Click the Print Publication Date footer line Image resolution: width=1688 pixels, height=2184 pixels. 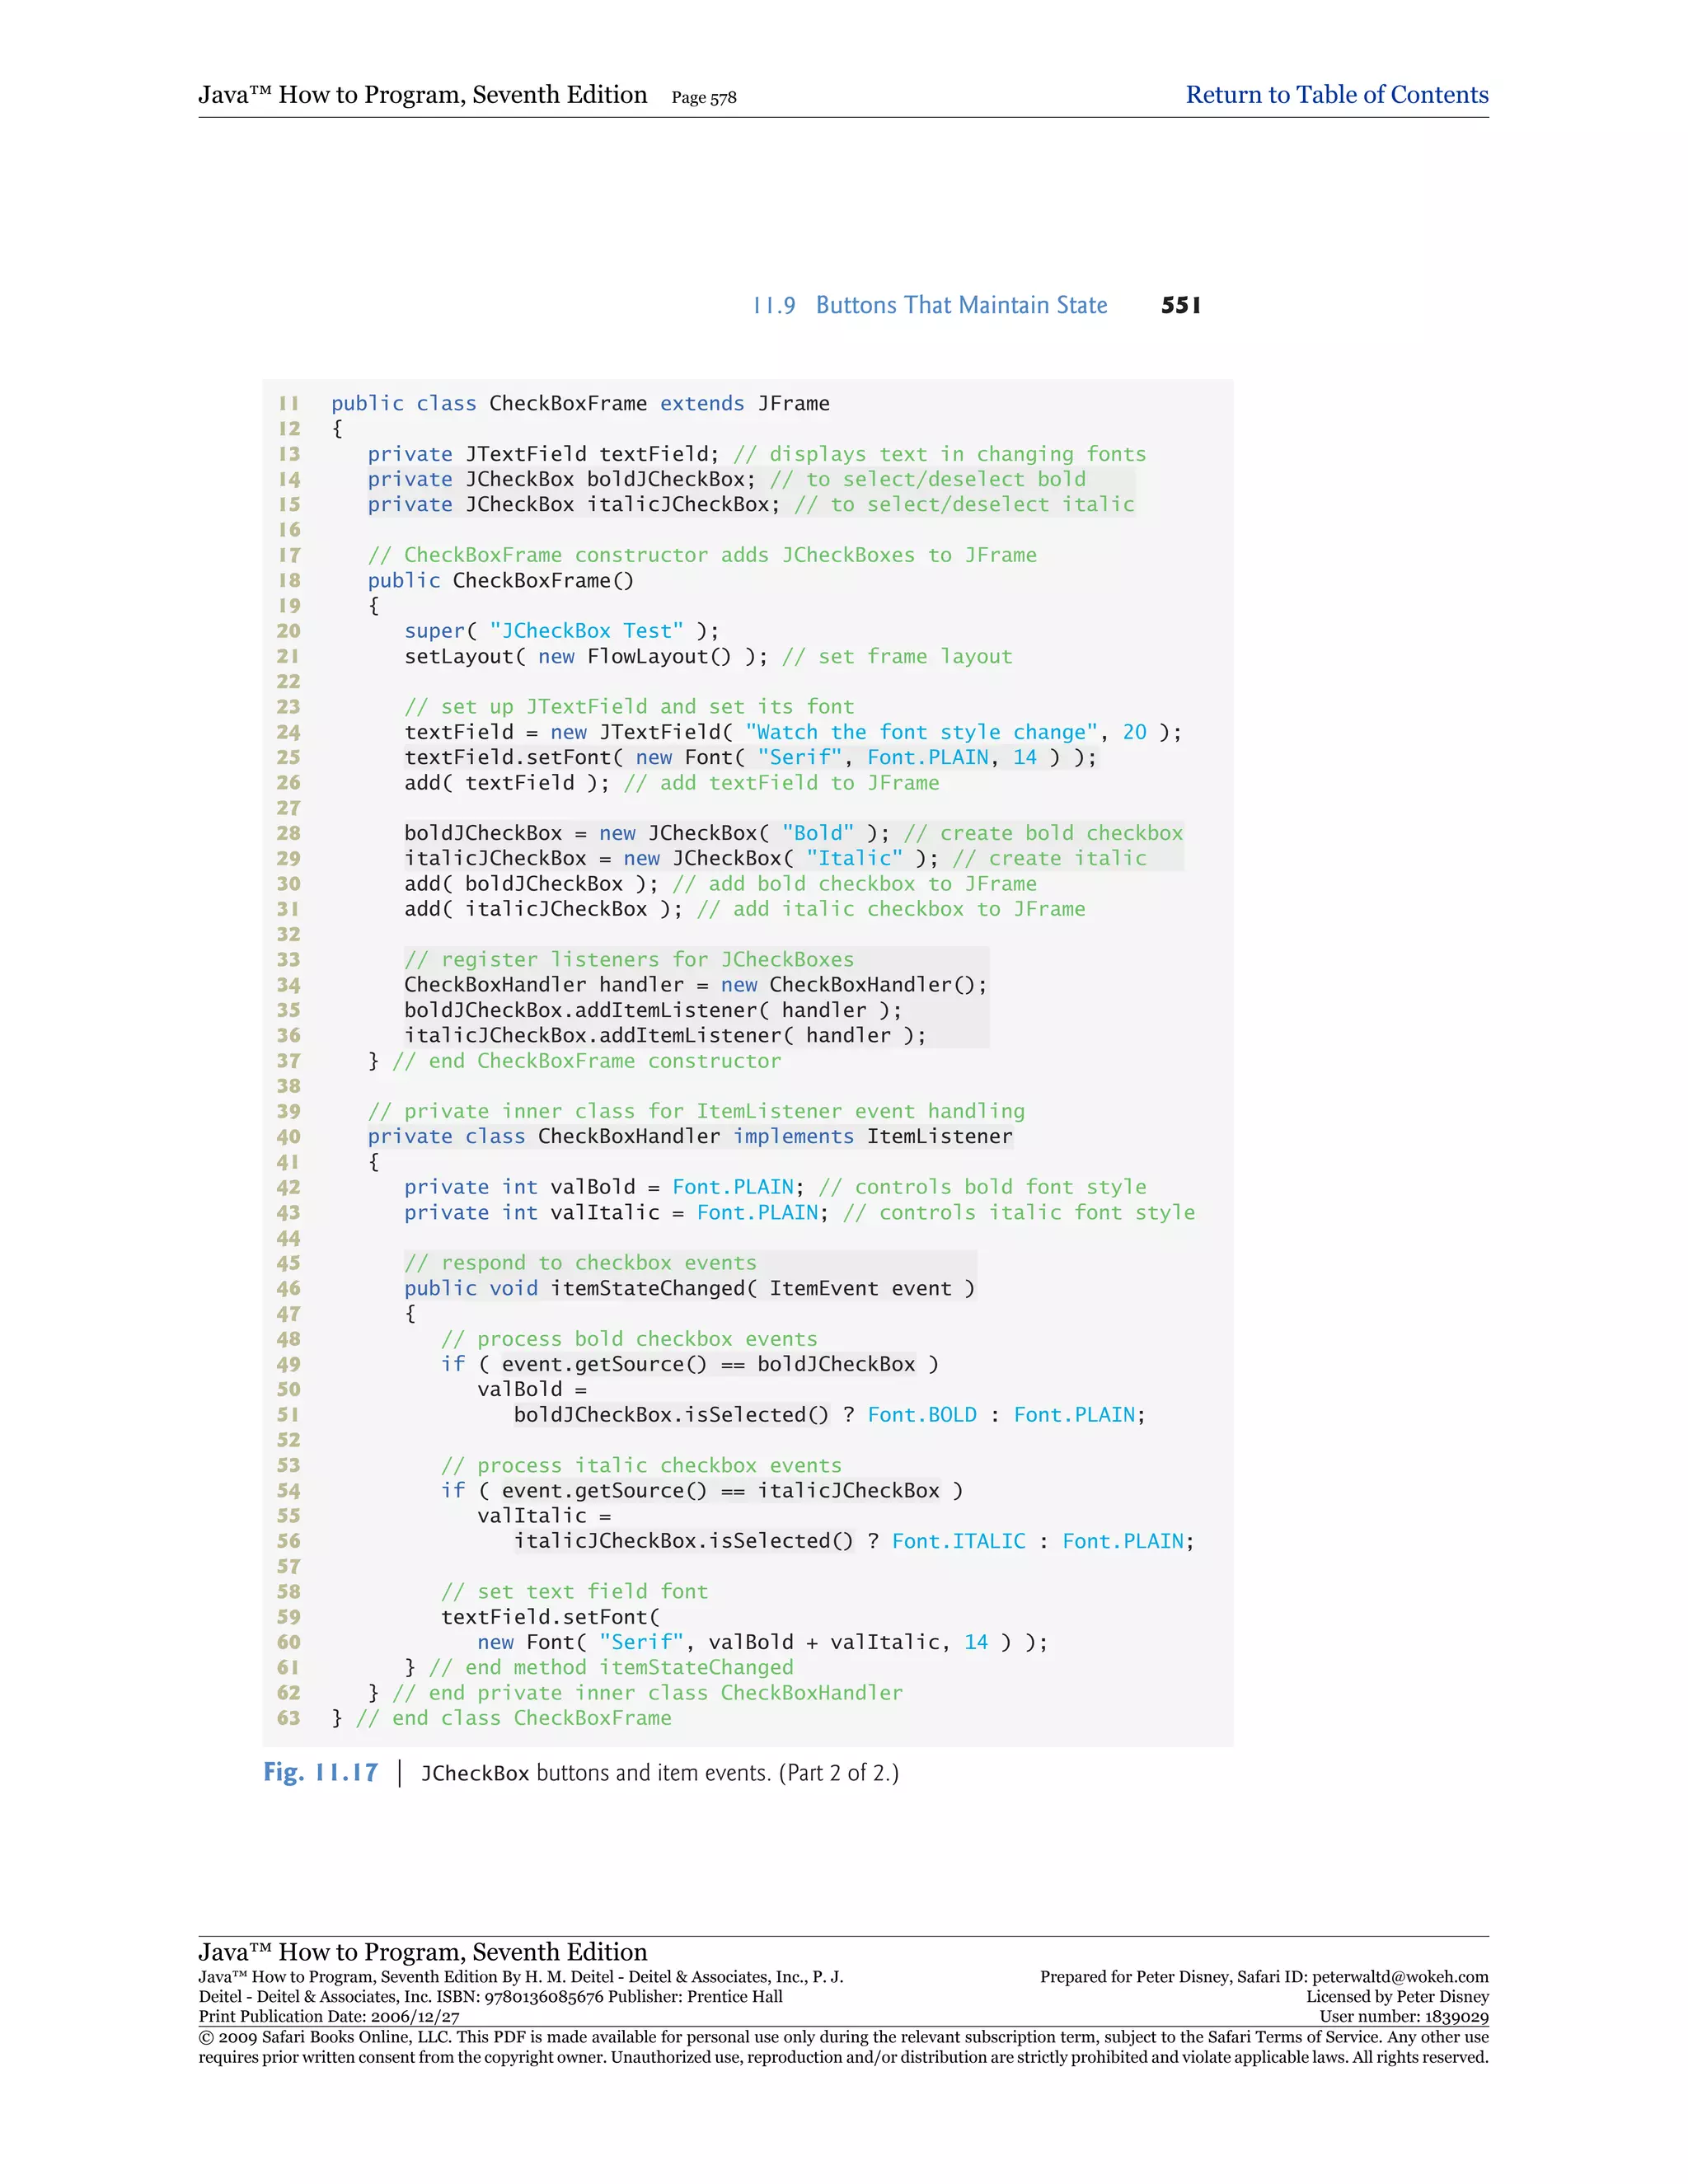tap(329, 2017)
